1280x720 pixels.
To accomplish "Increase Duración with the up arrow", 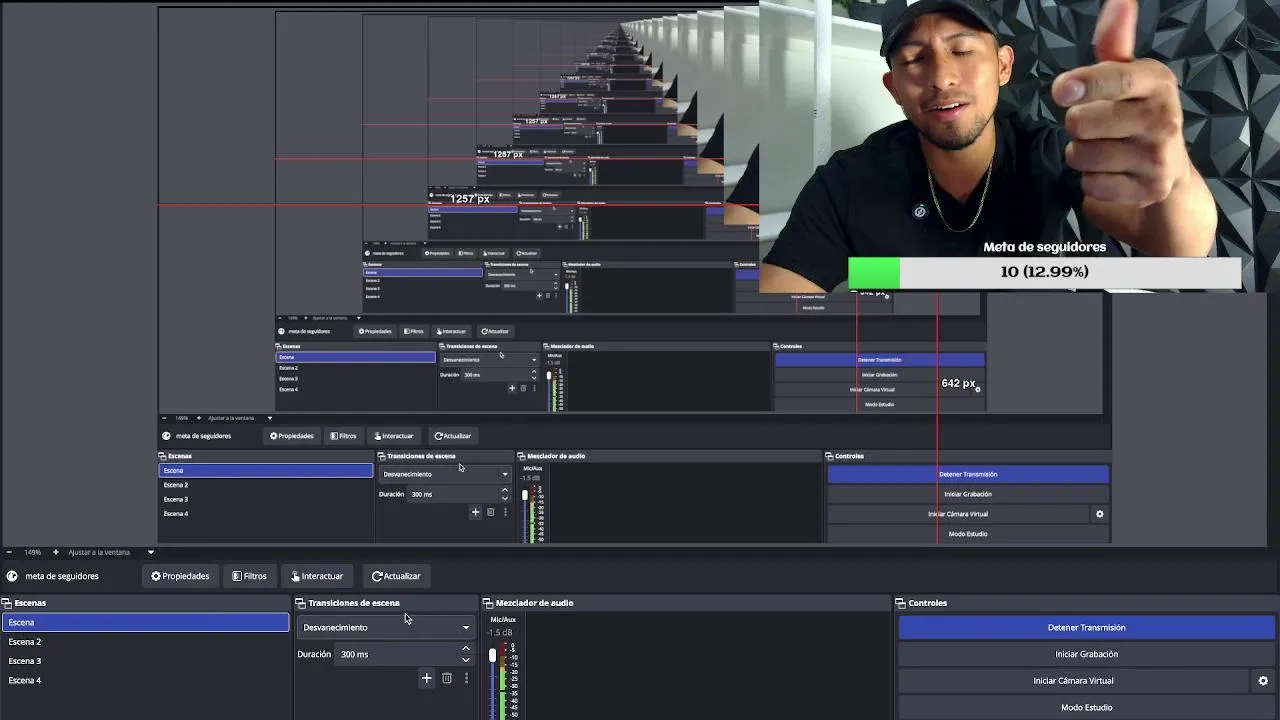I will point(466,649).
